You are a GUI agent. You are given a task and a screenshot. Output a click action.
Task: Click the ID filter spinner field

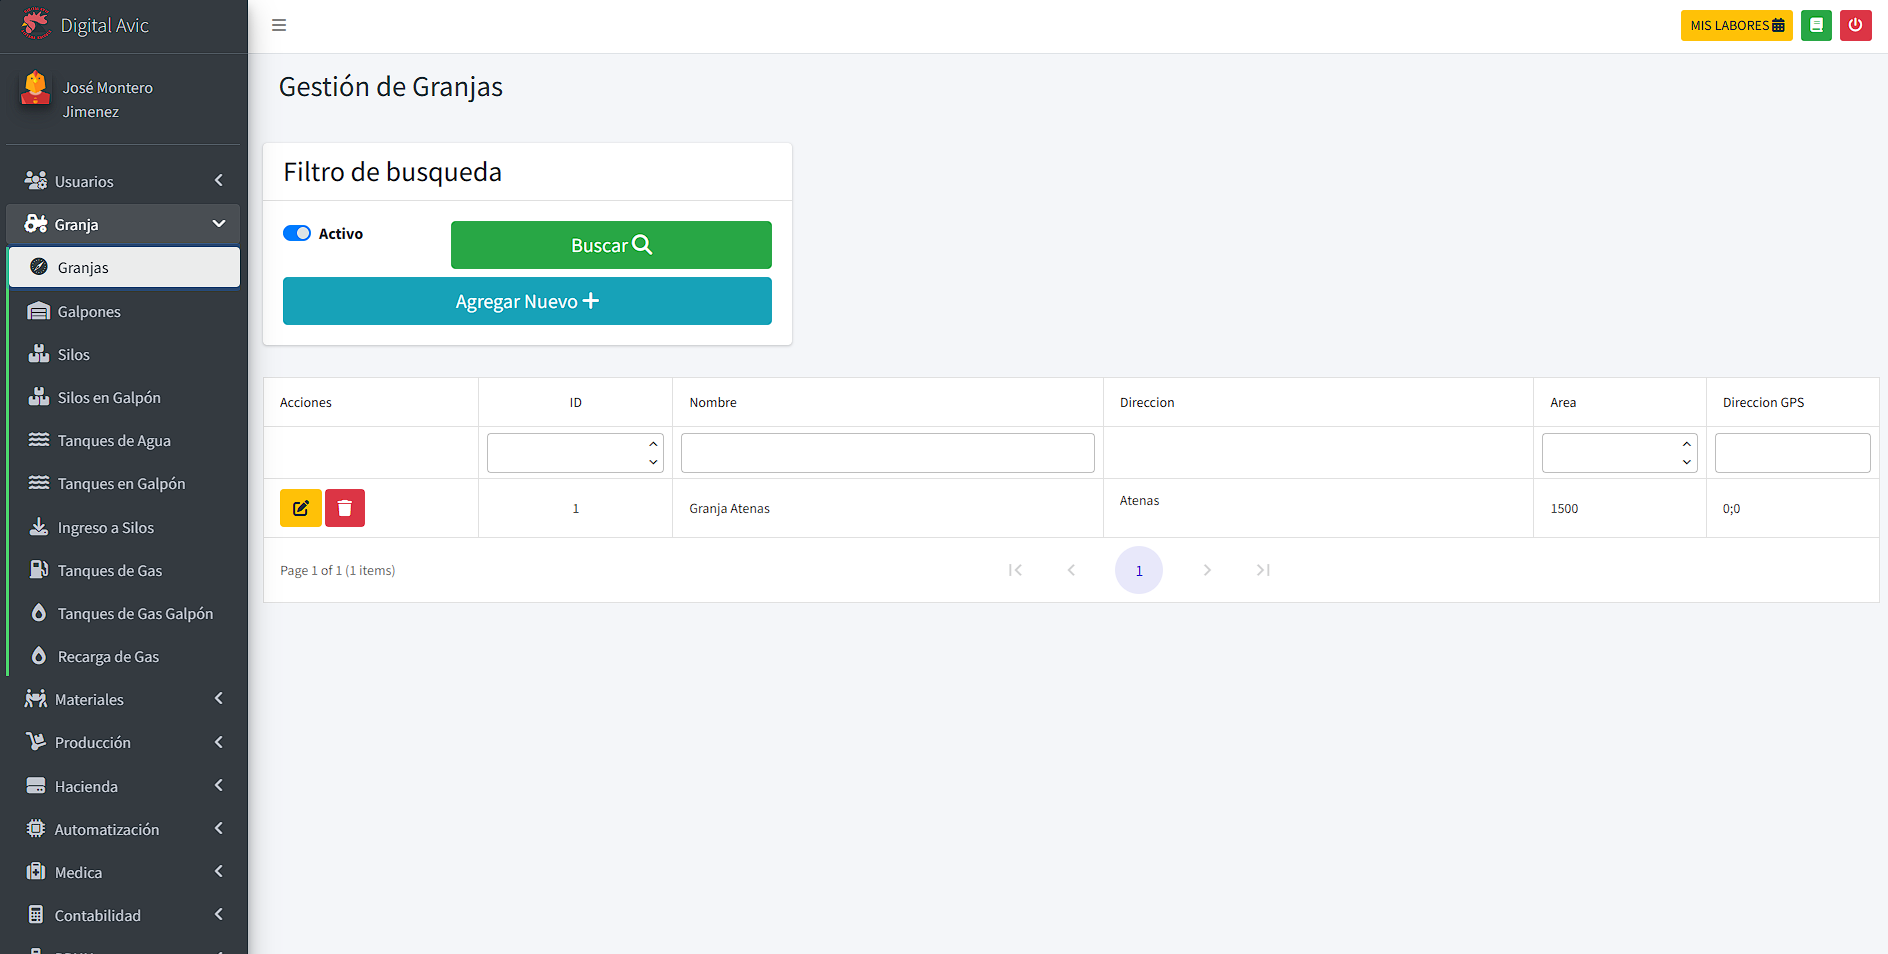(x=567, y=453)
